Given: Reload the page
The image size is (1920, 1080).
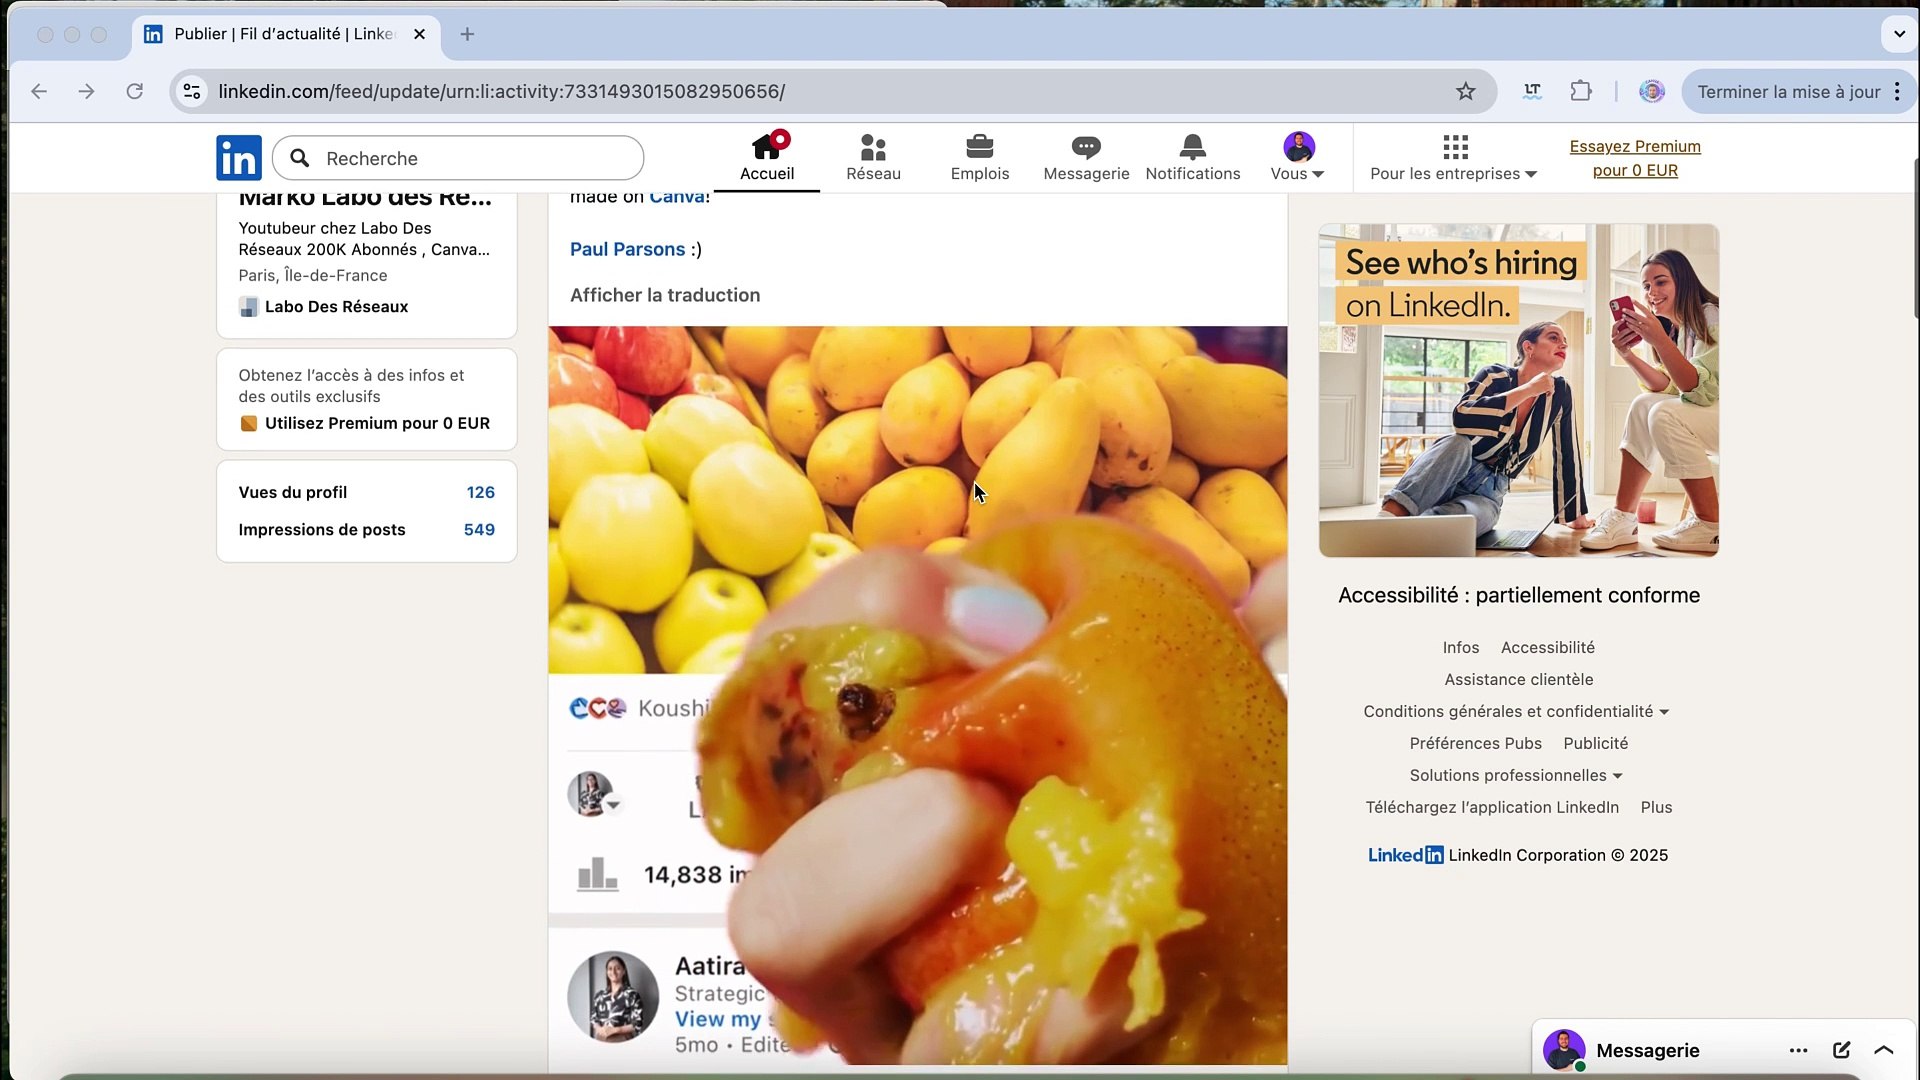Looking at the screenshot, I should click(135, 91).
